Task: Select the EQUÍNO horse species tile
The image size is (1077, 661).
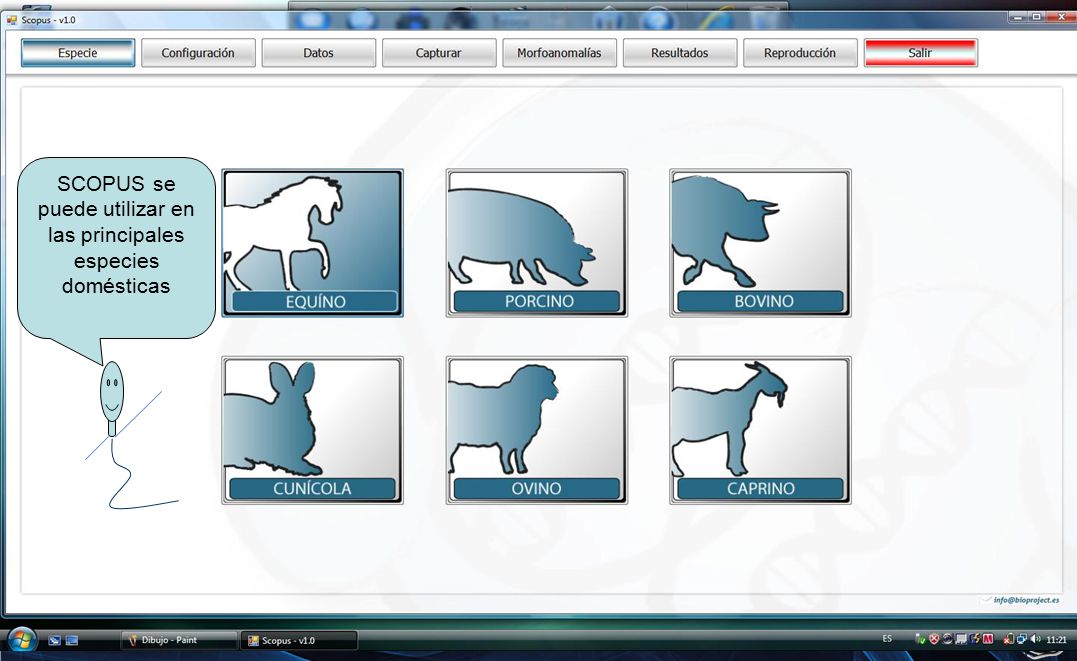Action: pyautogui.click(x=313, y=243)
